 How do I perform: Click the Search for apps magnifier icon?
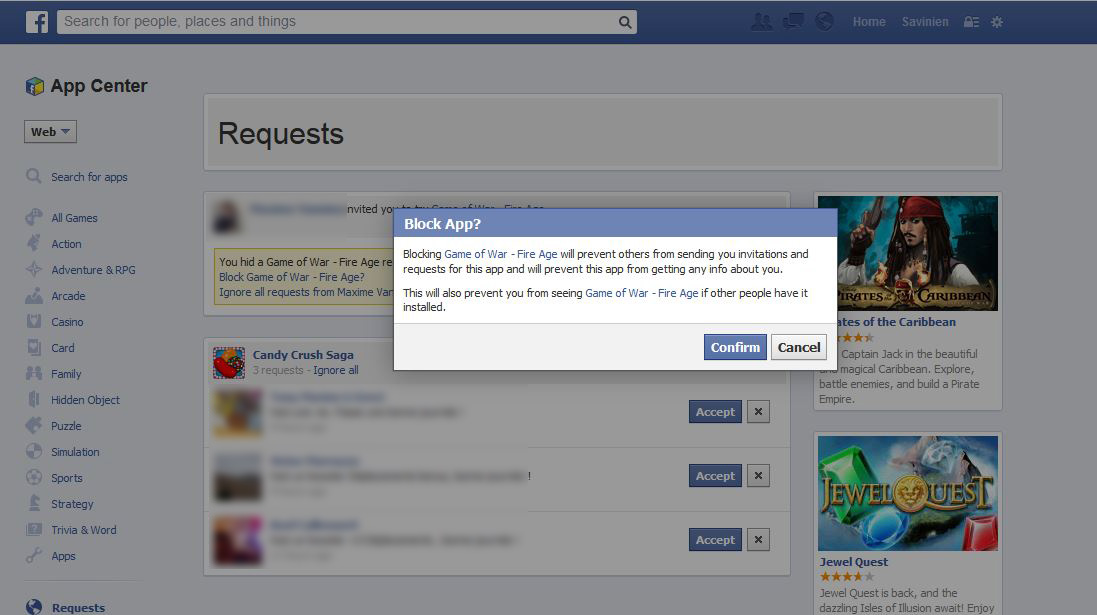34,176
